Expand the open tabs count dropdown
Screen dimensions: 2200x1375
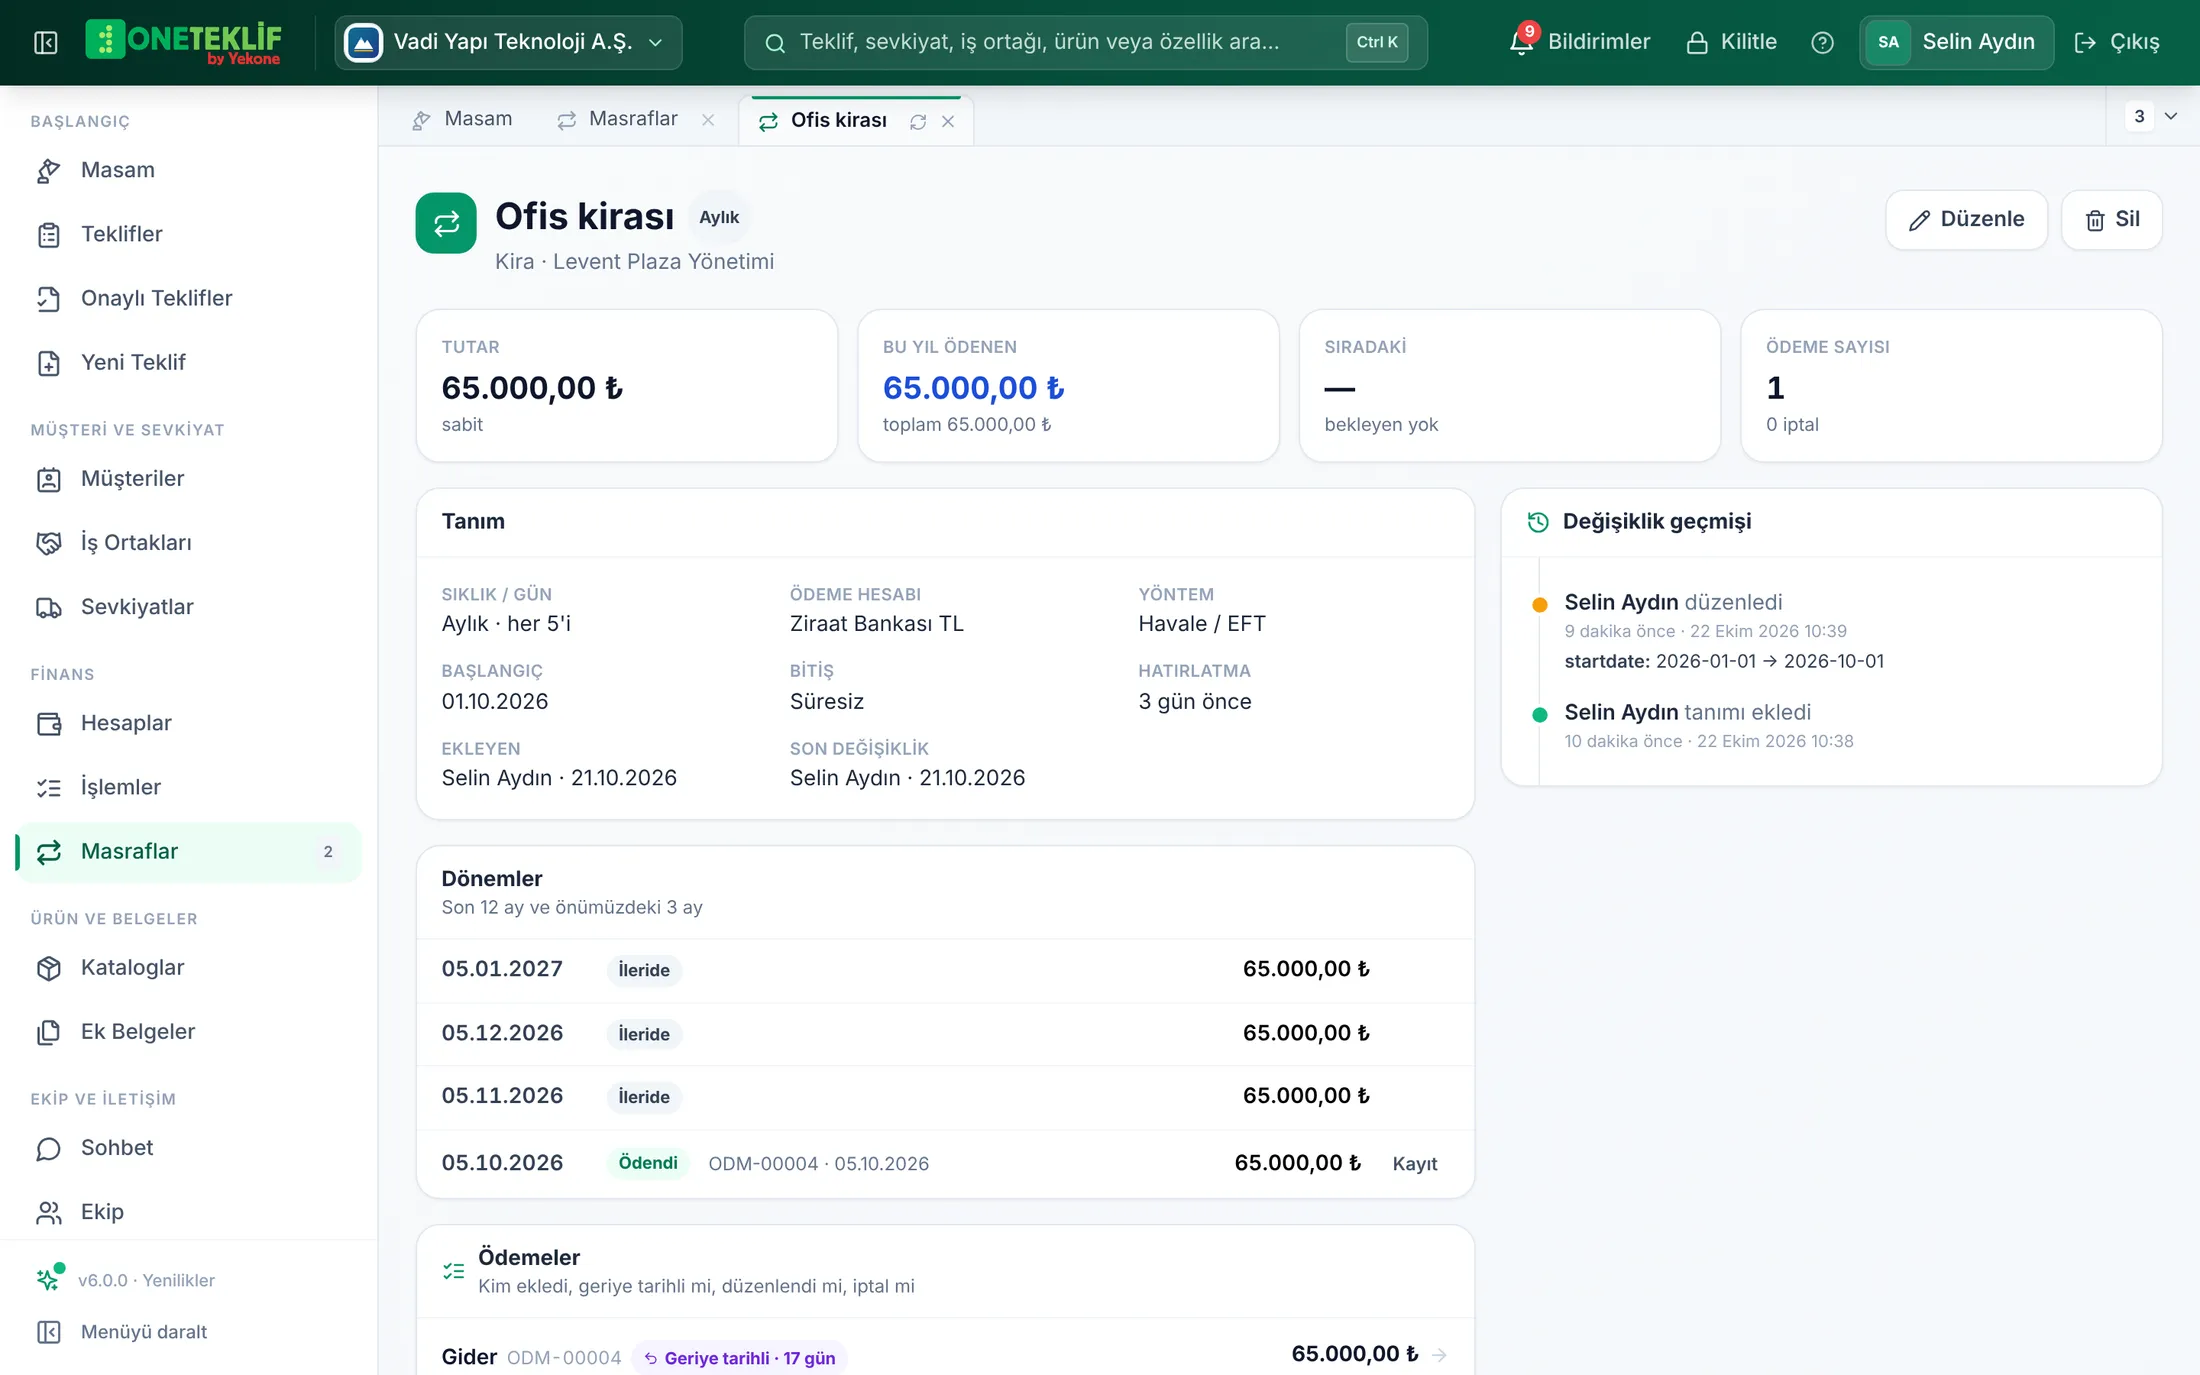point(2153,116)
